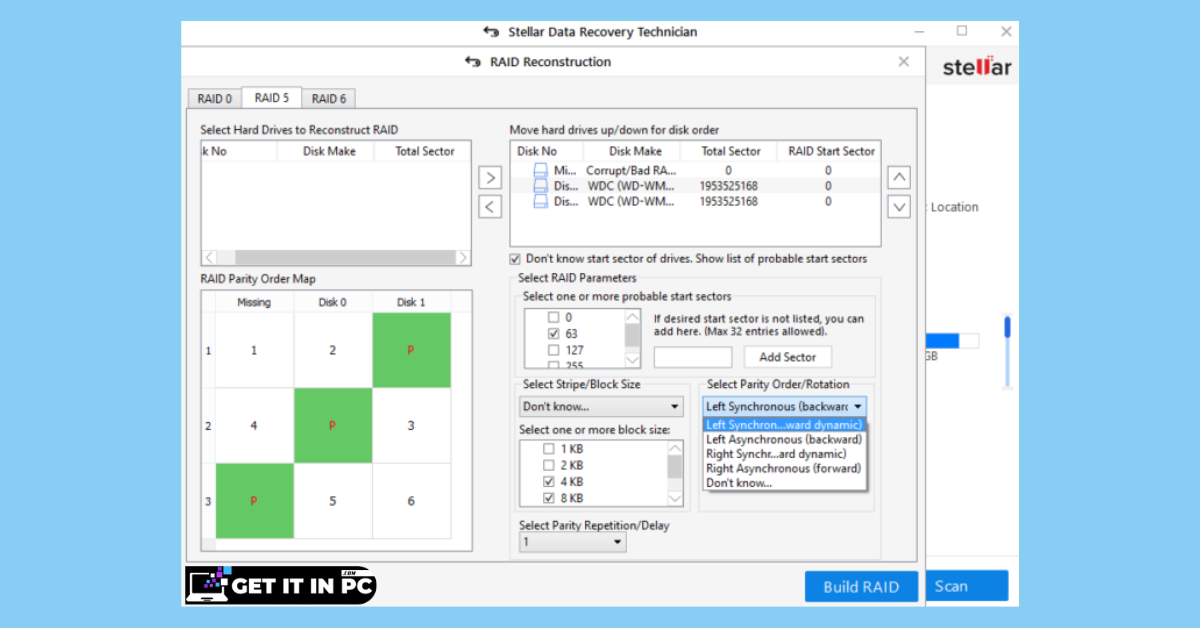The image size is (1200, 628).
Task: Click scroll-up arrow of block size list
Action: click(675, 449)
